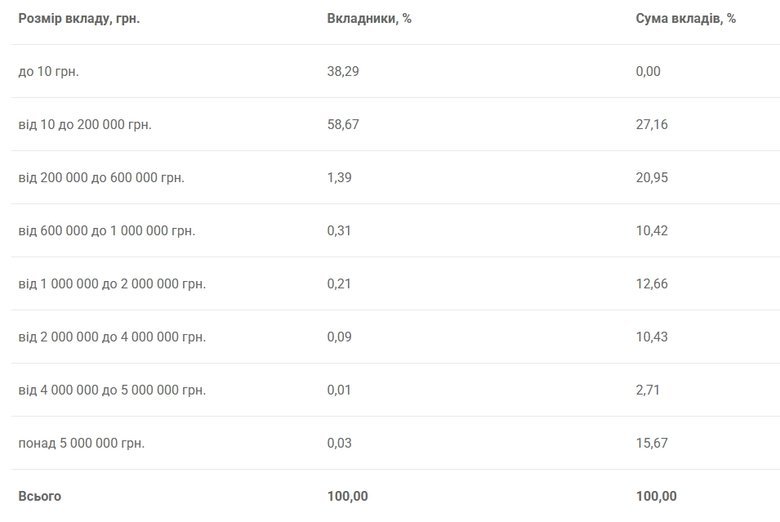Select 'від 2 000 000 до 4 000 000 грн.' row
Image resolution: width=780 pixels, height=522 pixels.
pyautogui.click(x=112, y=337)
